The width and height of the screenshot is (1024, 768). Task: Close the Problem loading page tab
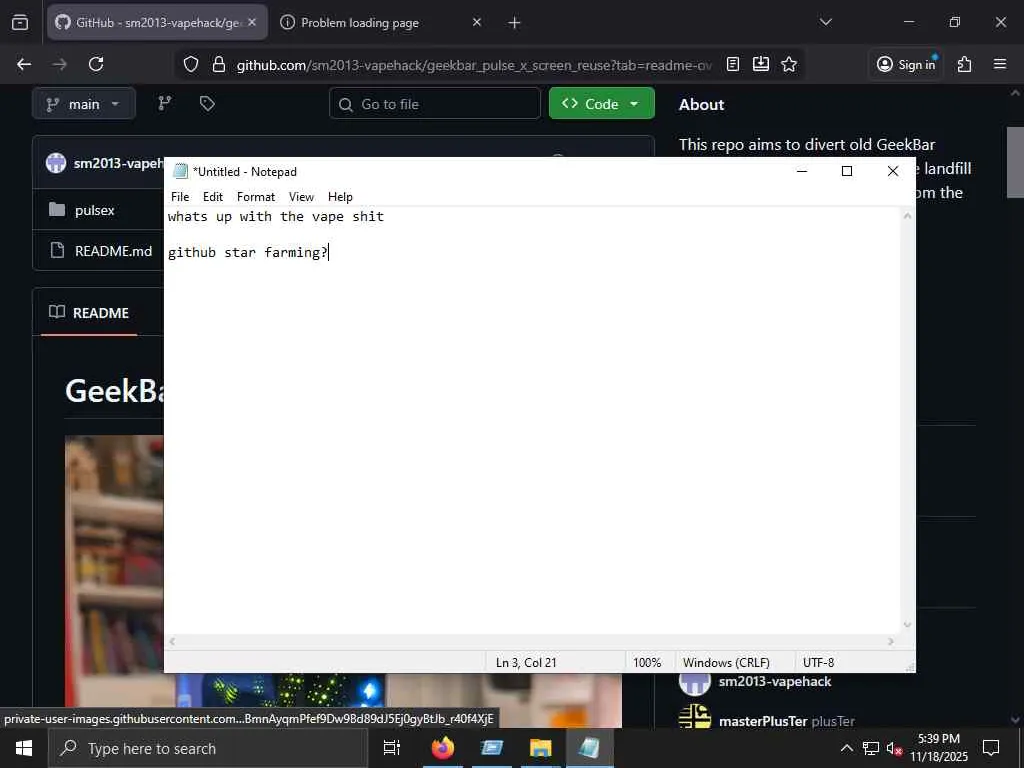(x=477, y=22)
